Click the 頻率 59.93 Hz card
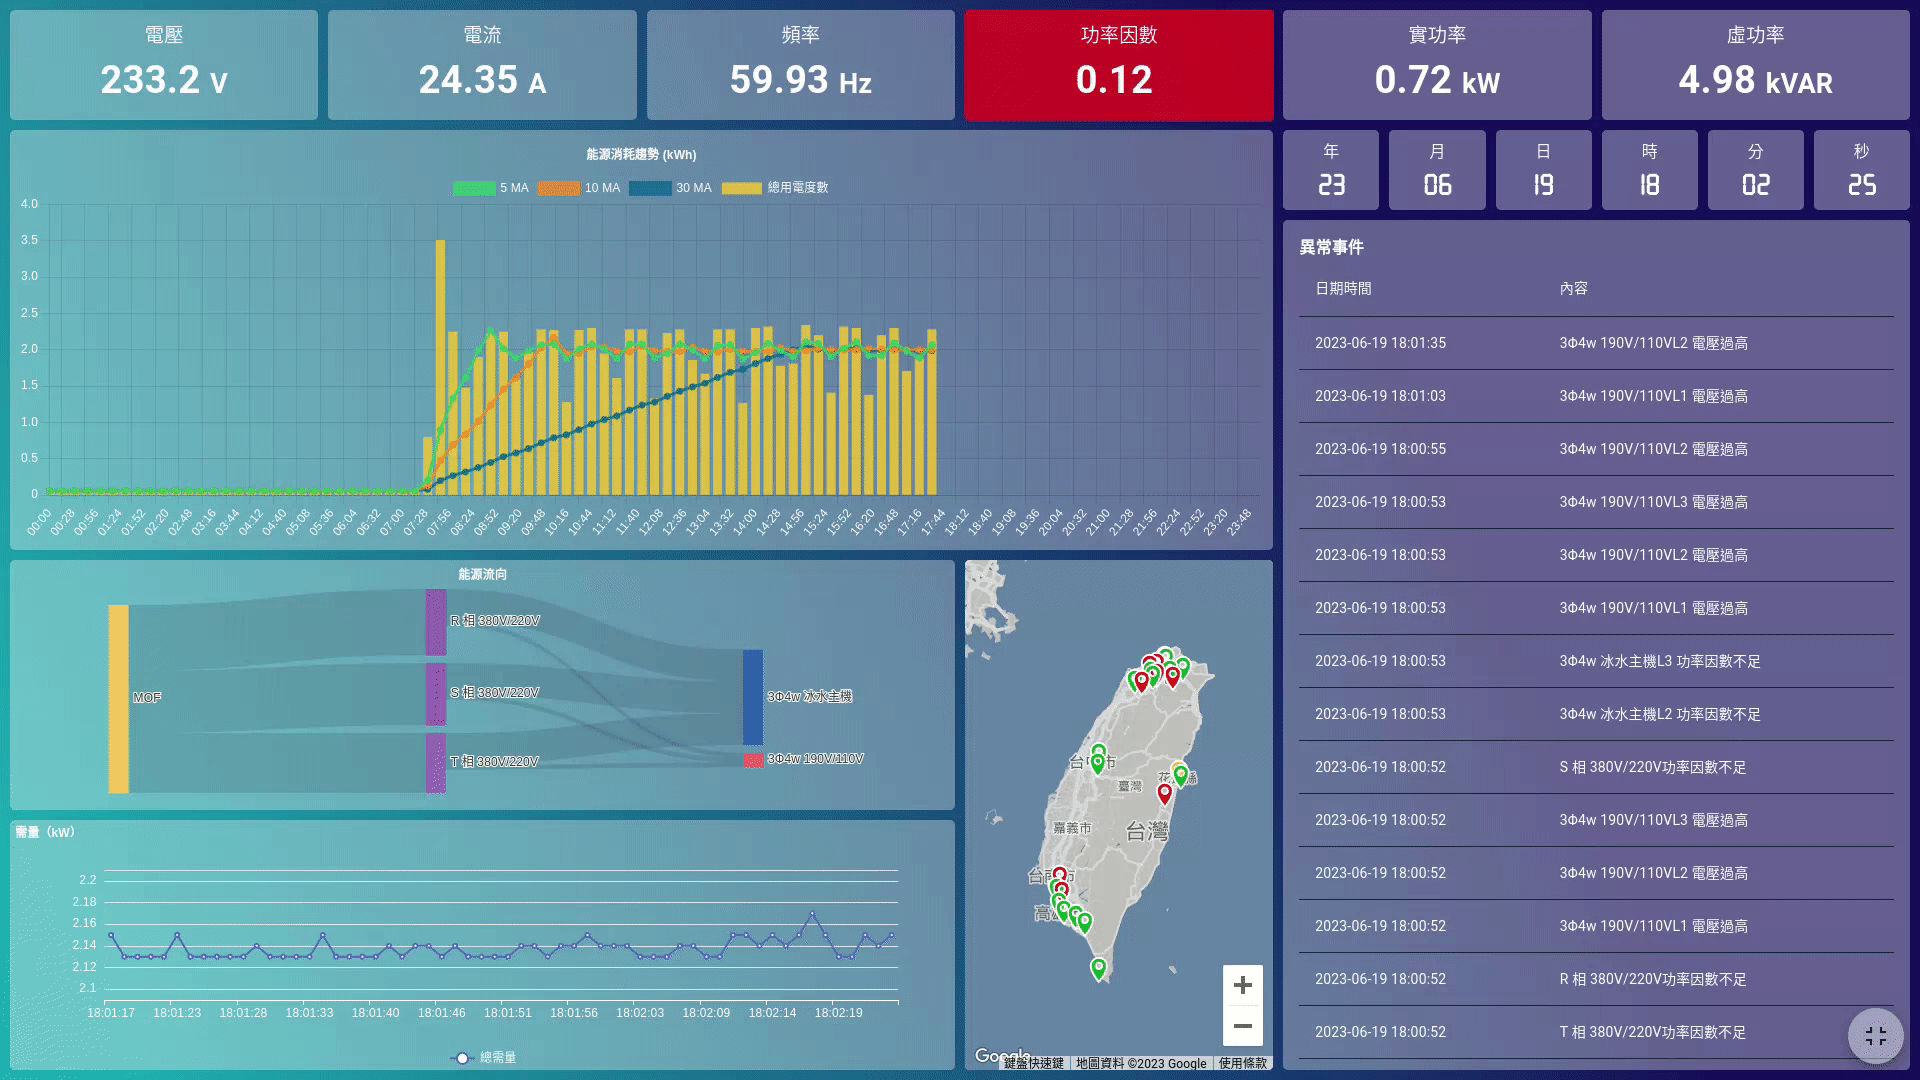The image size is (1920, 1080). click(800, 65)
